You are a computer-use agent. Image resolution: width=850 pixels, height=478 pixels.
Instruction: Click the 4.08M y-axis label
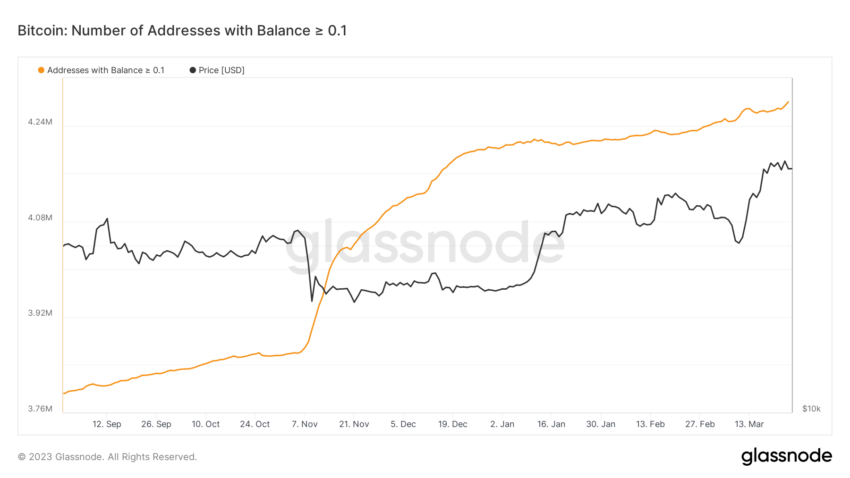coord(40,217)
